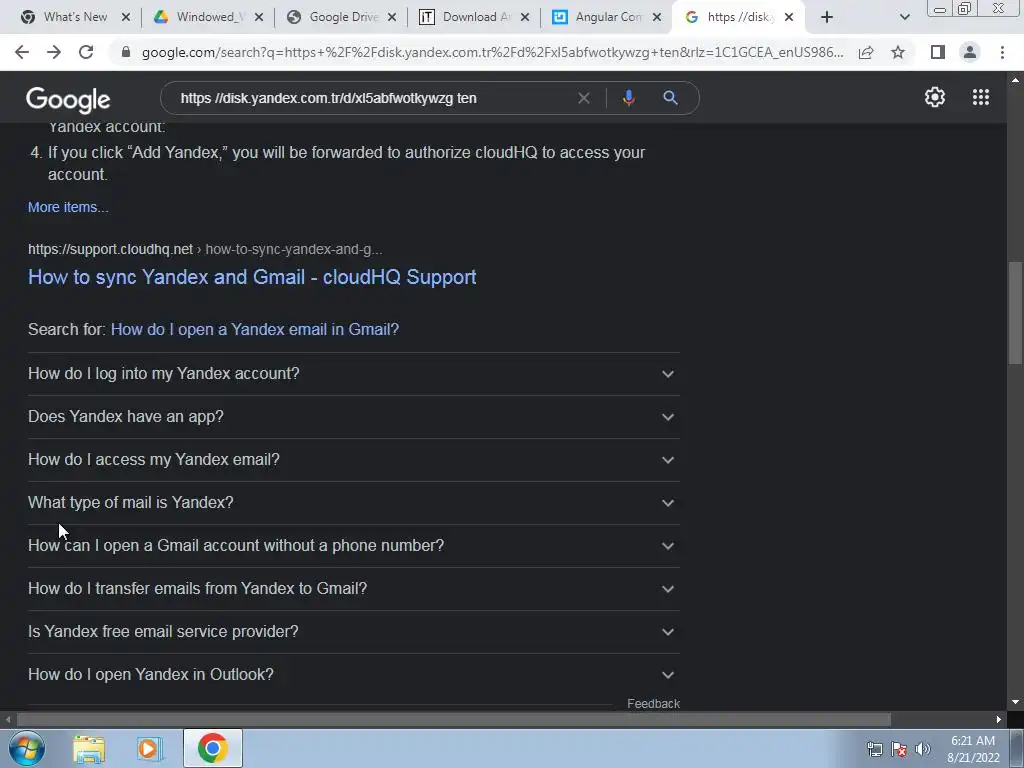Open the More items... link
The image size is (1024, 768).
pos(68,207)
